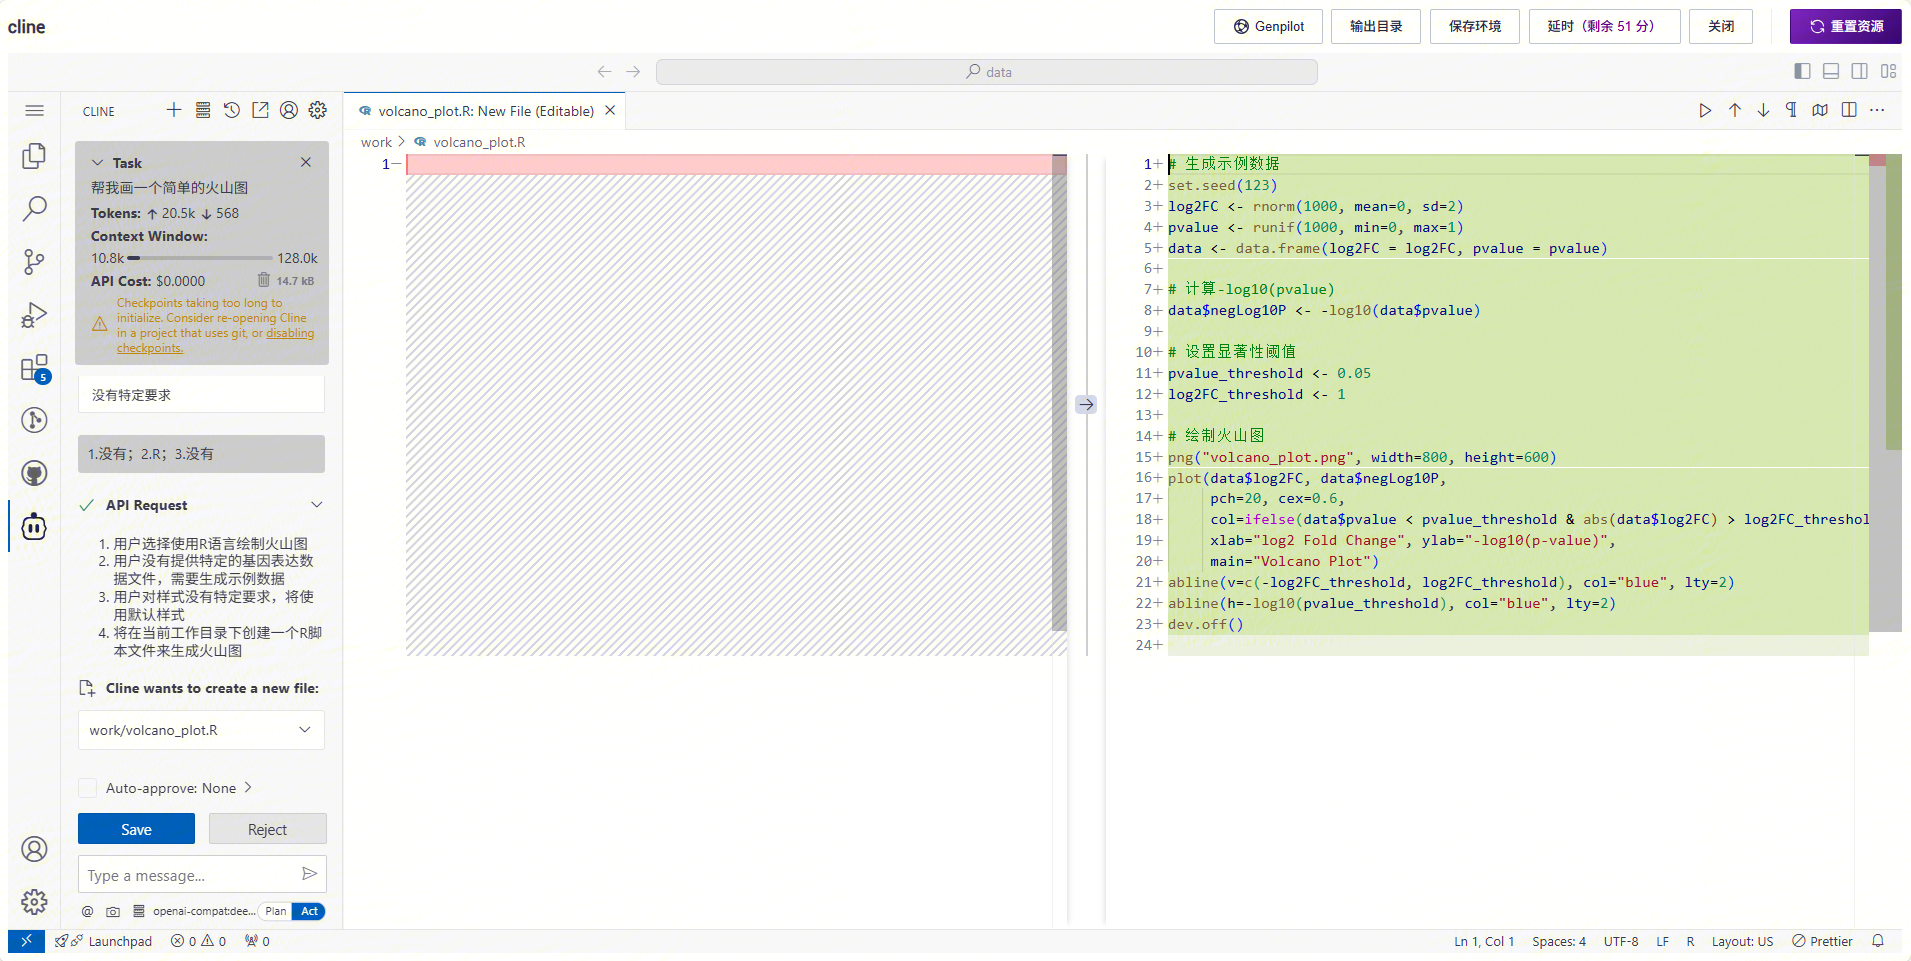
Task: Toggle bottom panel layout icon
Action: (1831, 71)
